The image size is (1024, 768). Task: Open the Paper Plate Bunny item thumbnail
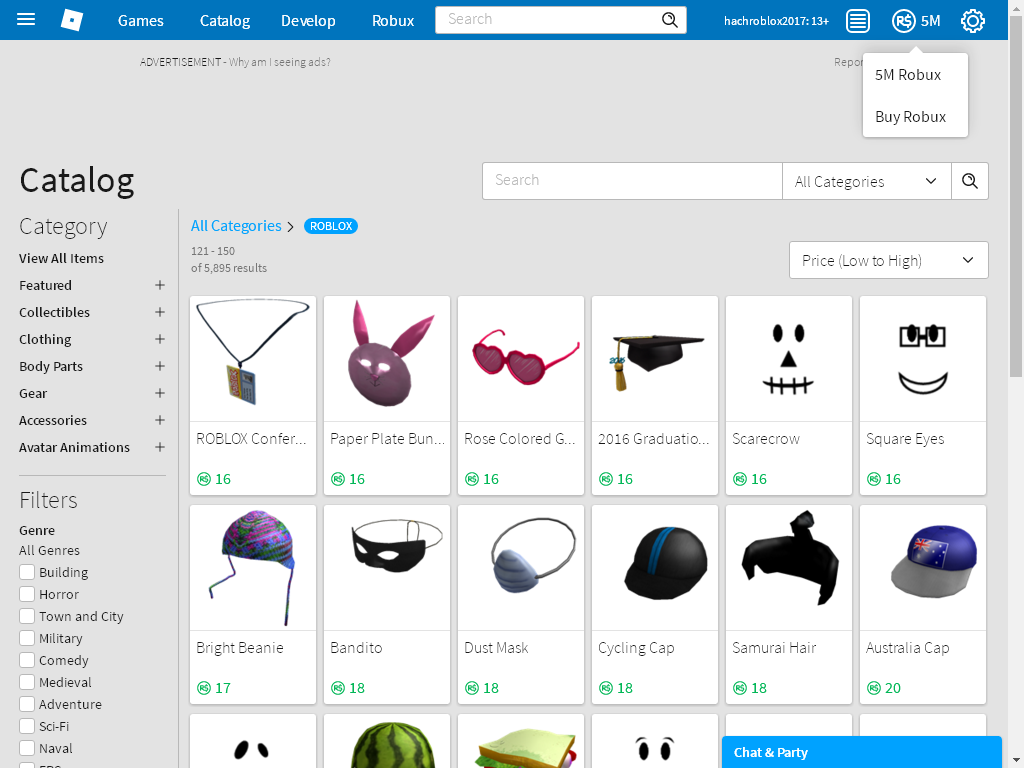[x=387, y=359]
